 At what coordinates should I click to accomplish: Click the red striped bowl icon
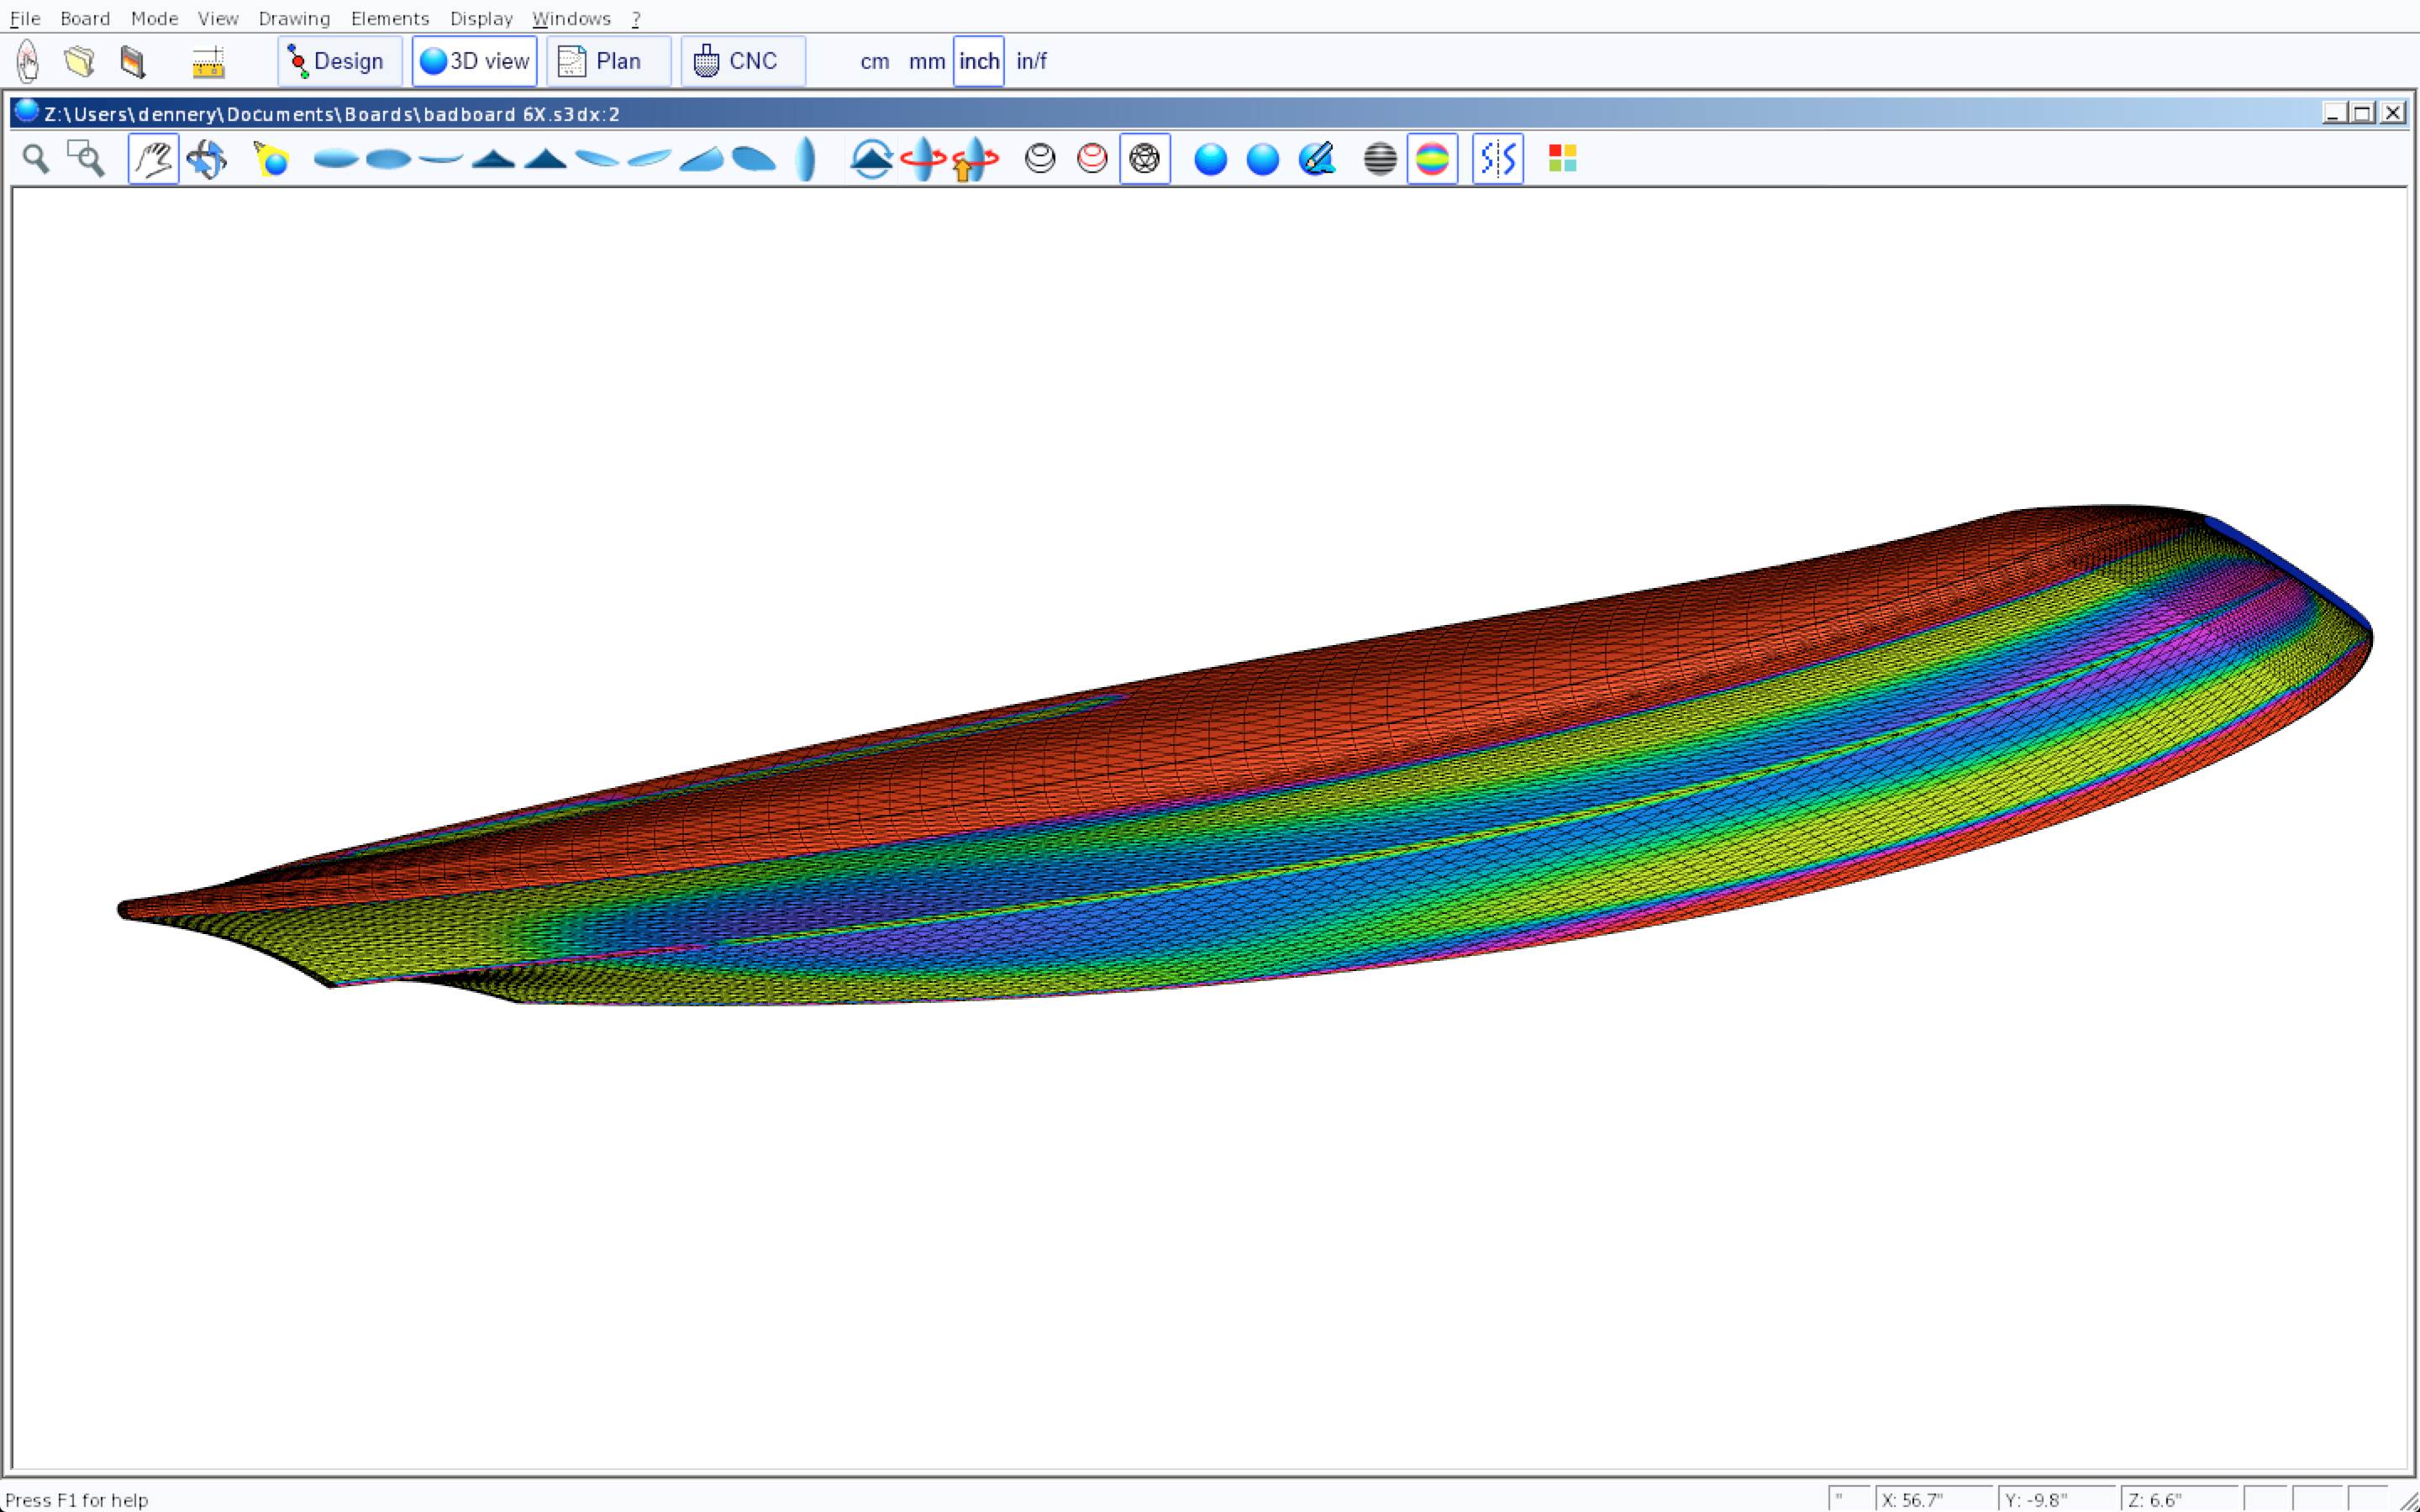1092,159
